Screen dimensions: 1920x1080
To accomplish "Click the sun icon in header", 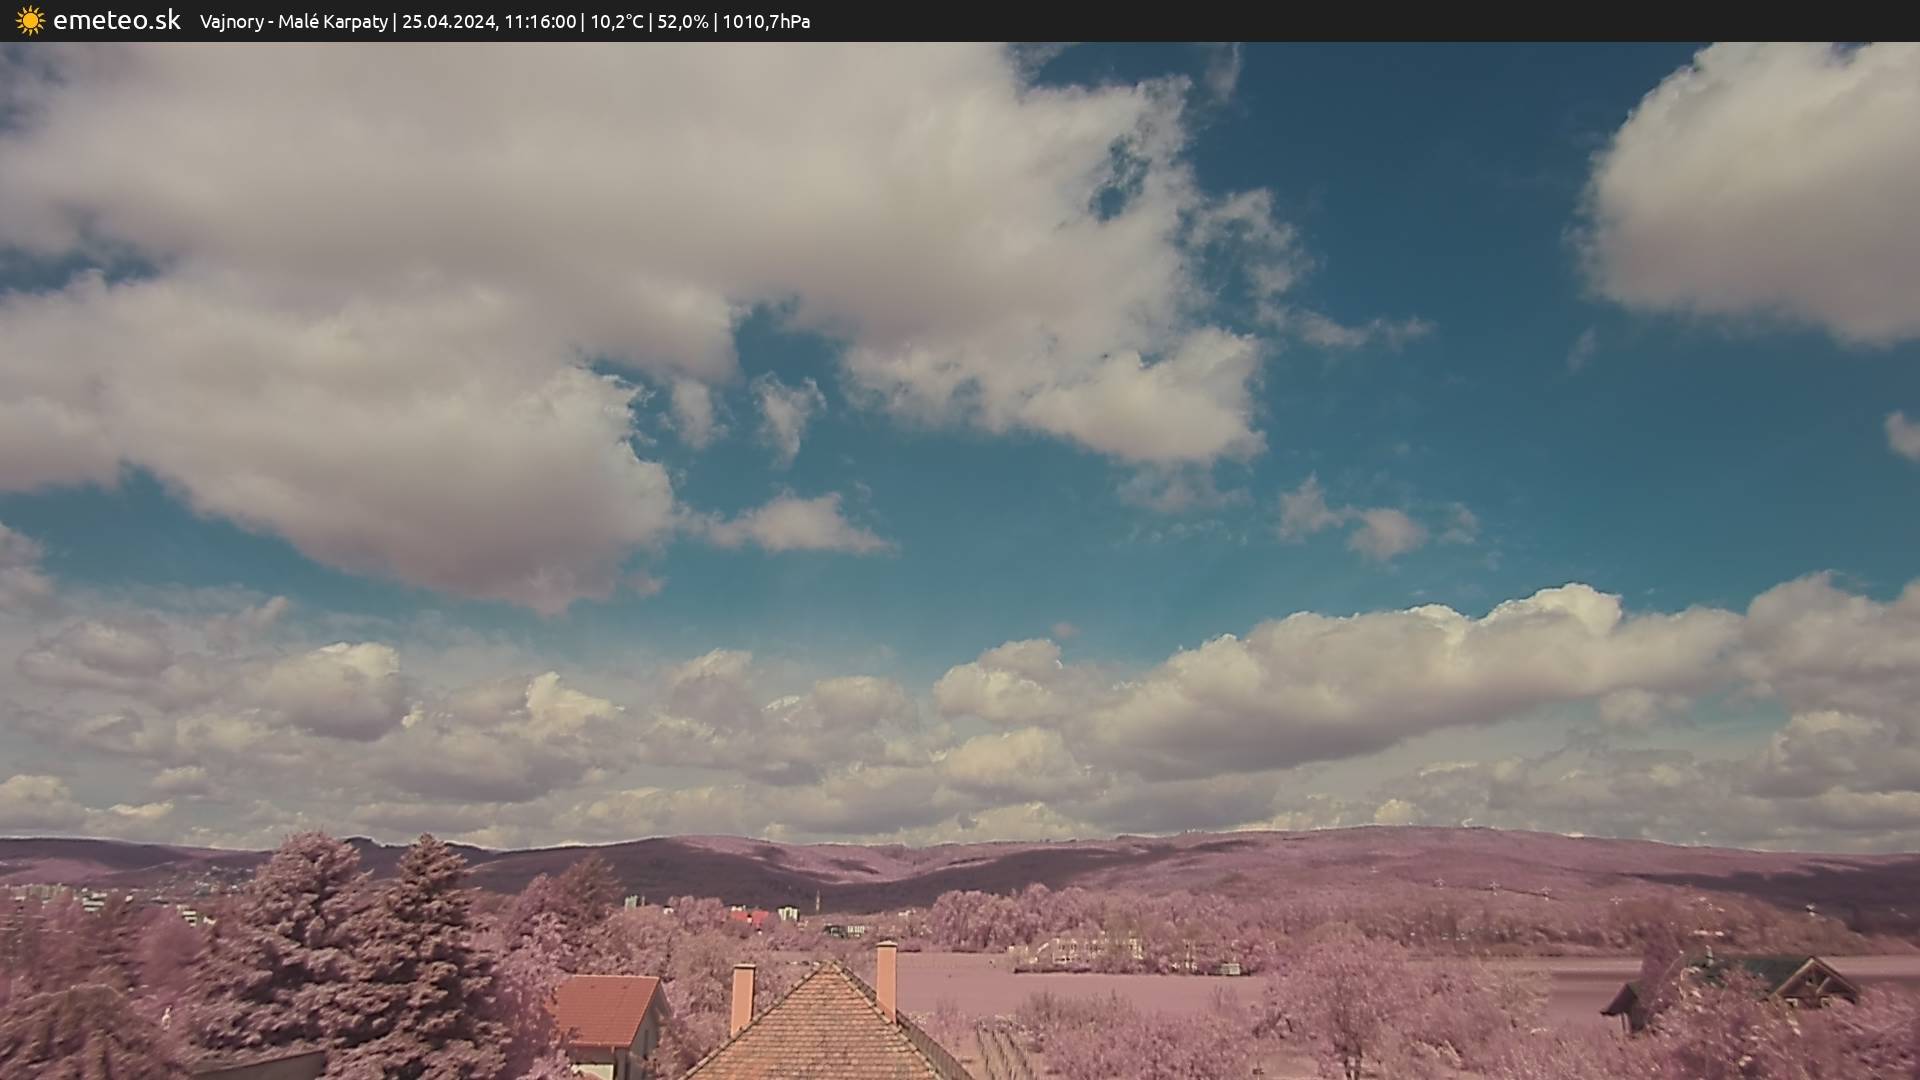I will coord(30,21).
